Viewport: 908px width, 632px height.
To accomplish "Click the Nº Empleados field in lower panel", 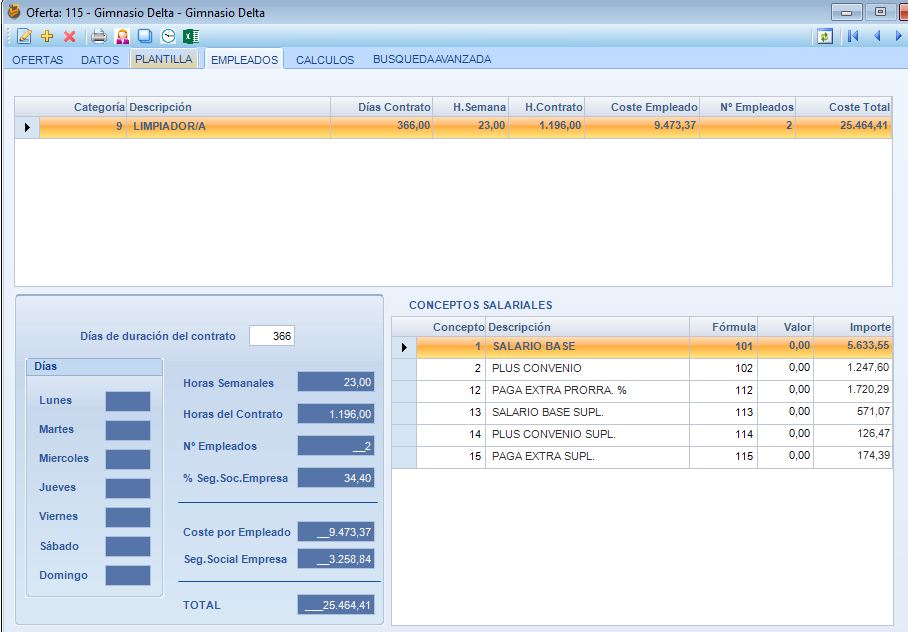I will tap(336, 445).
